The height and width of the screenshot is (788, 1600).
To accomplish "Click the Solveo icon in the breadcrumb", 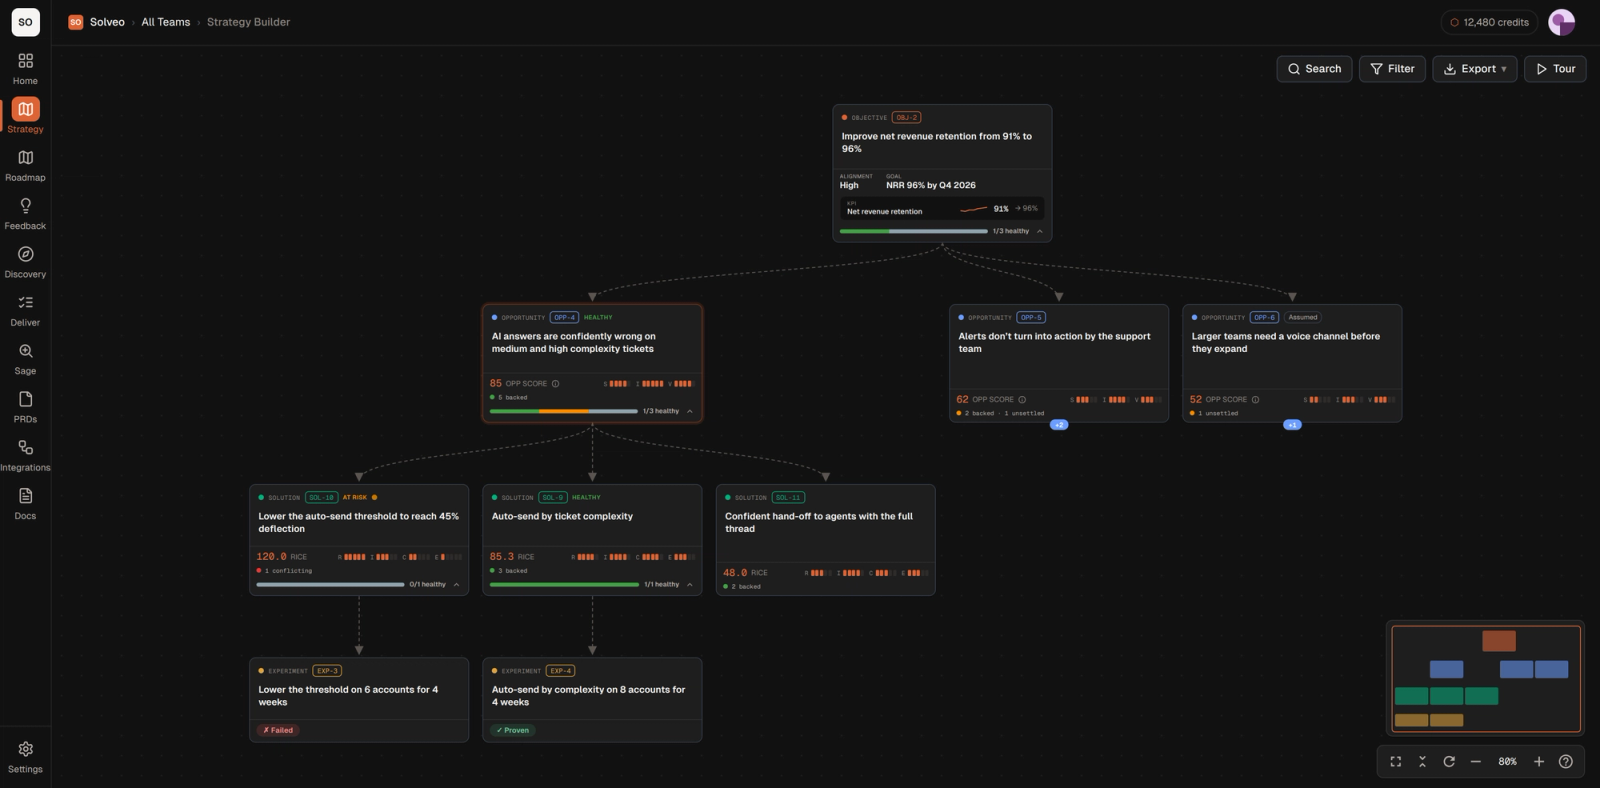I will 75,22.
